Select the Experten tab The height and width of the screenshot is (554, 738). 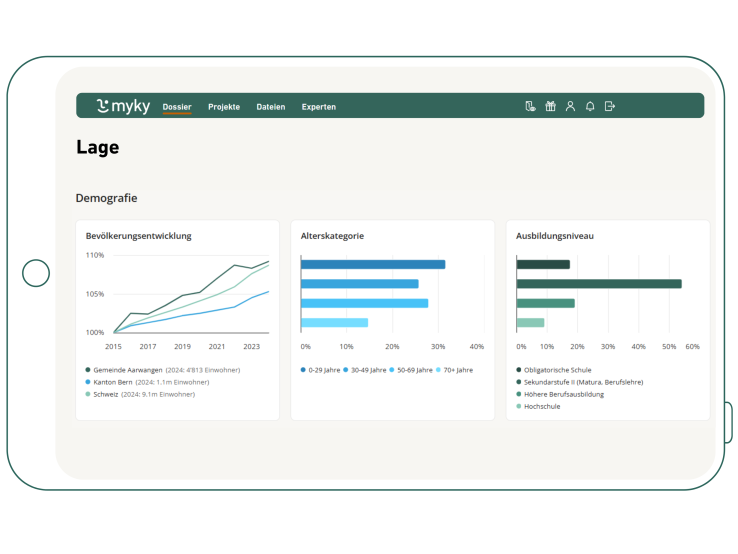coord(319,107)
